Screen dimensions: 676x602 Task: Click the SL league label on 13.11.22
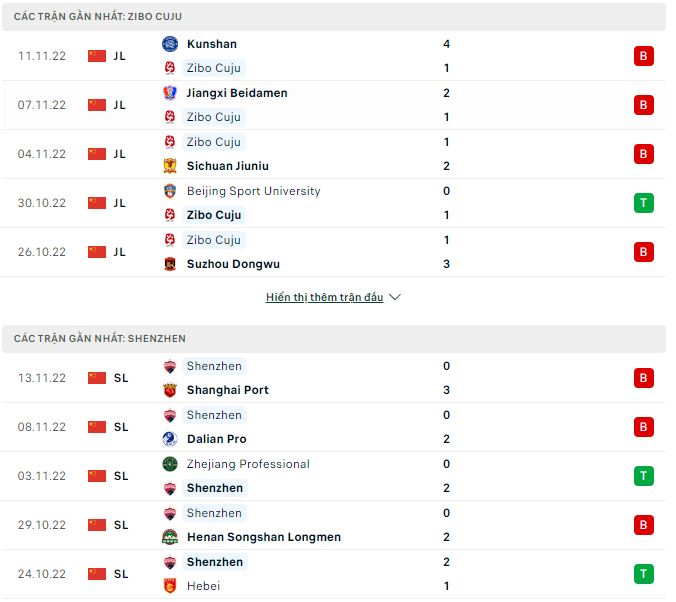coord(121,378)
